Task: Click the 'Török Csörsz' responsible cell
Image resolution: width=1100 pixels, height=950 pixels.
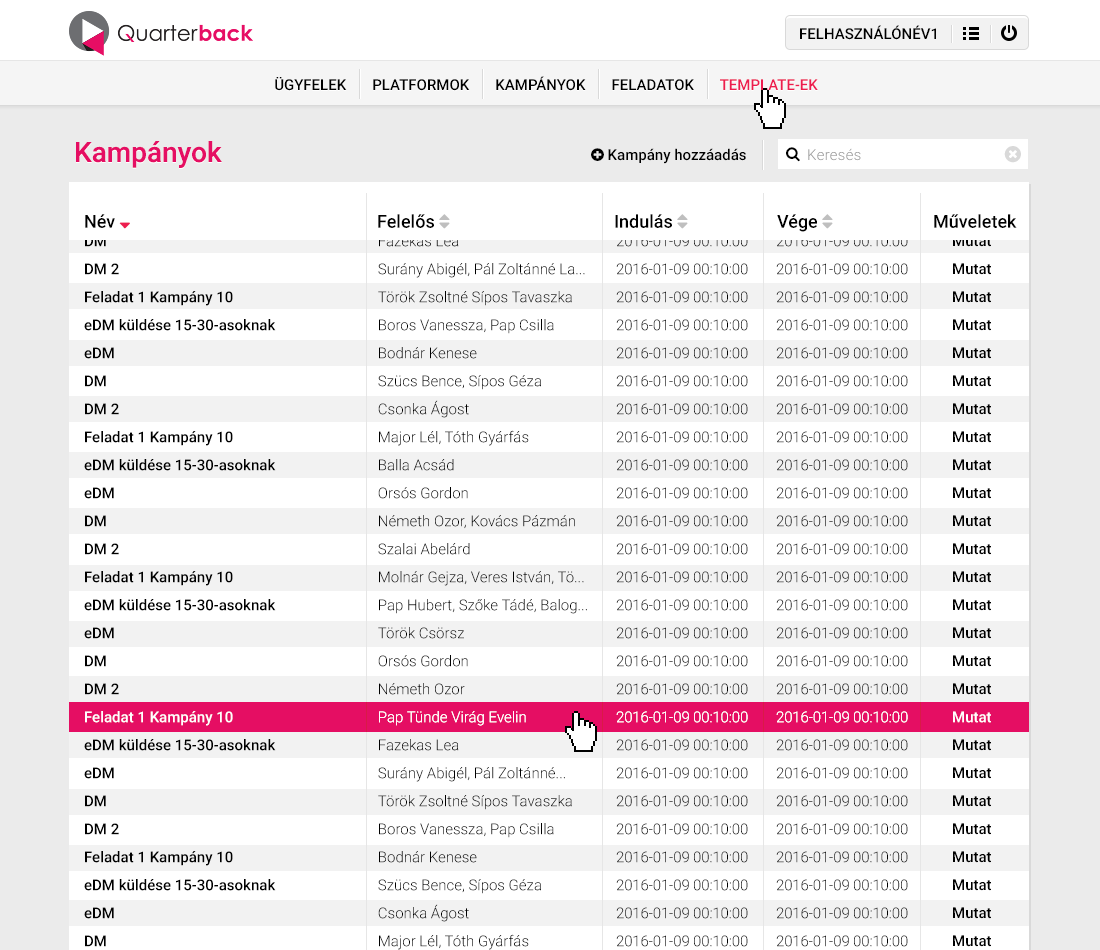Action: pos(421,634)
